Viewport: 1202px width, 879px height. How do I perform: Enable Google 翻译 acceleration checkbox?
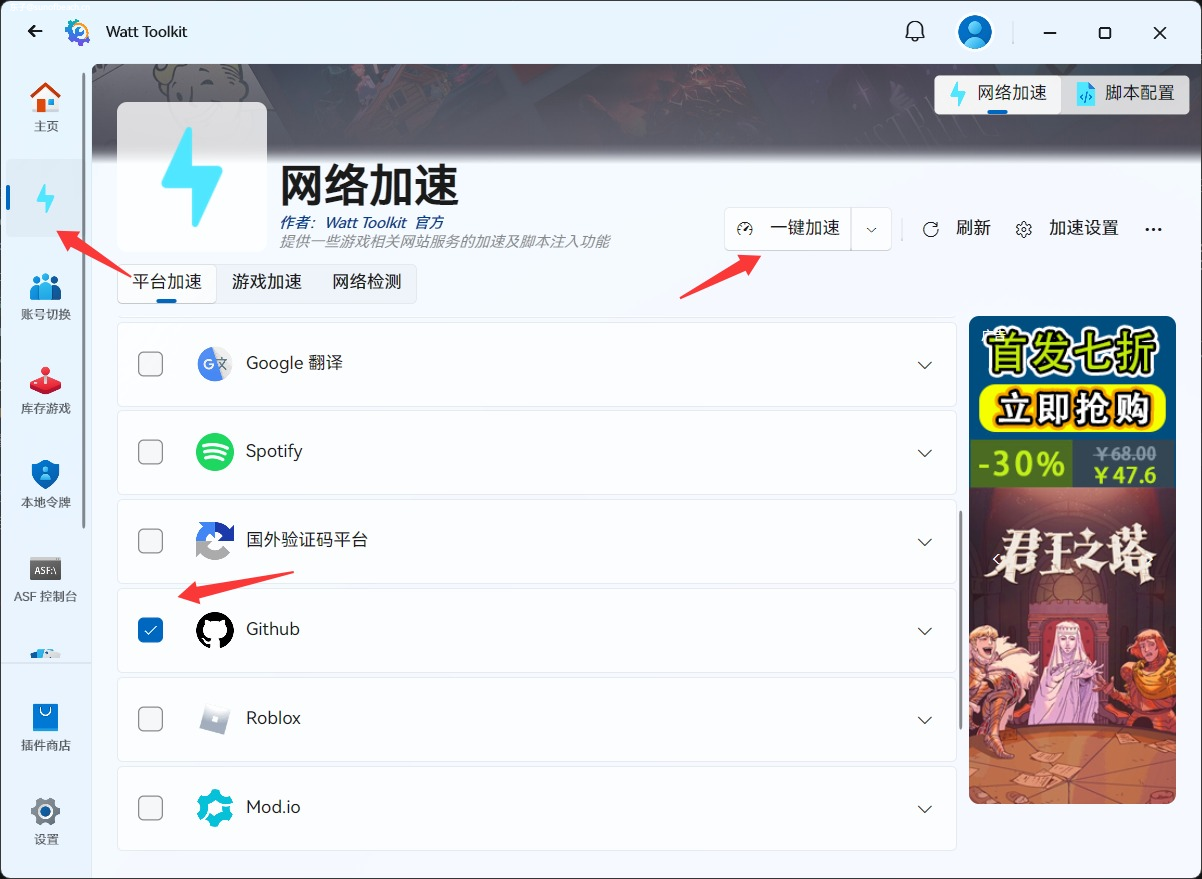[x=150, y=364]
